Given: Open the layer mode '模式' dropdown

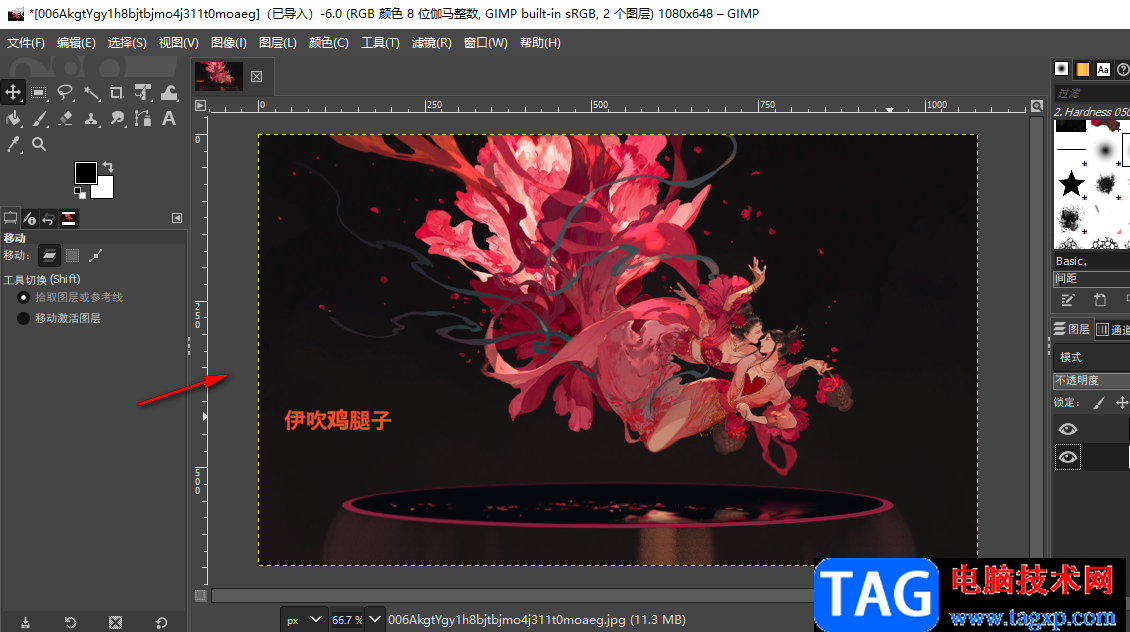Looking at the screenshot, I should 1091,357.
